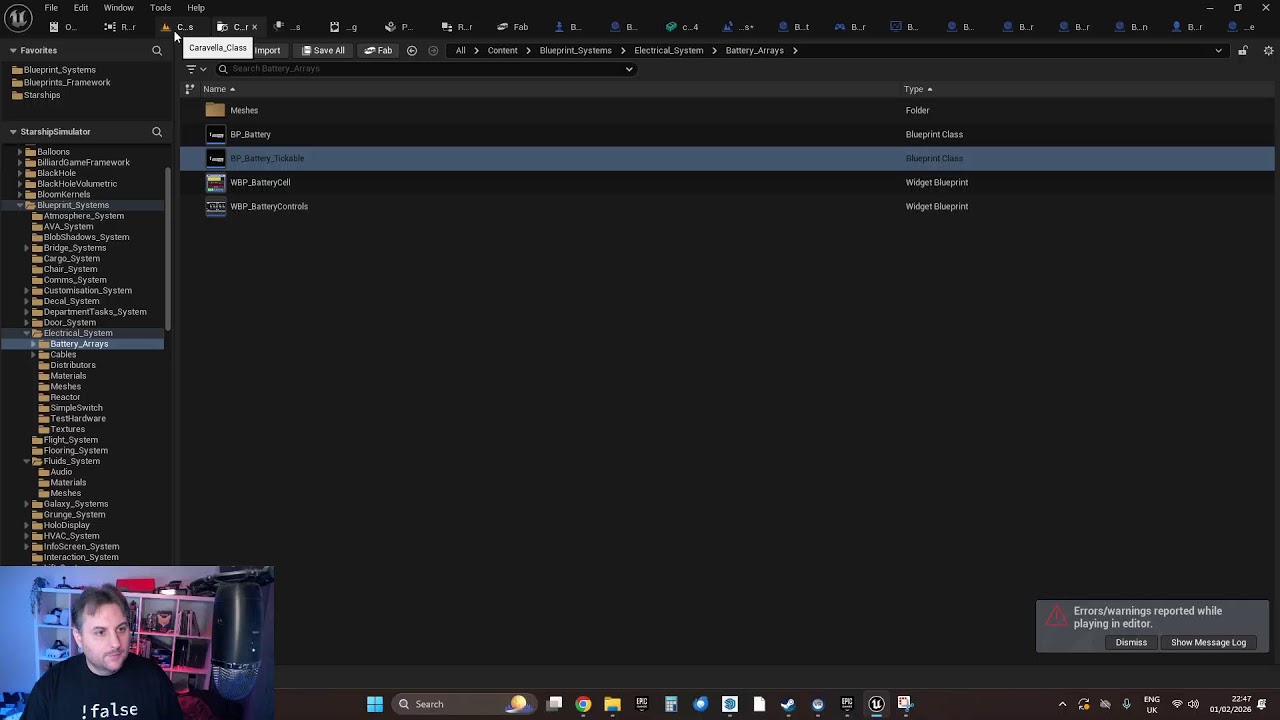Dismiss the errors notification
The image size is (1280, 720).
pos(1131,643)
